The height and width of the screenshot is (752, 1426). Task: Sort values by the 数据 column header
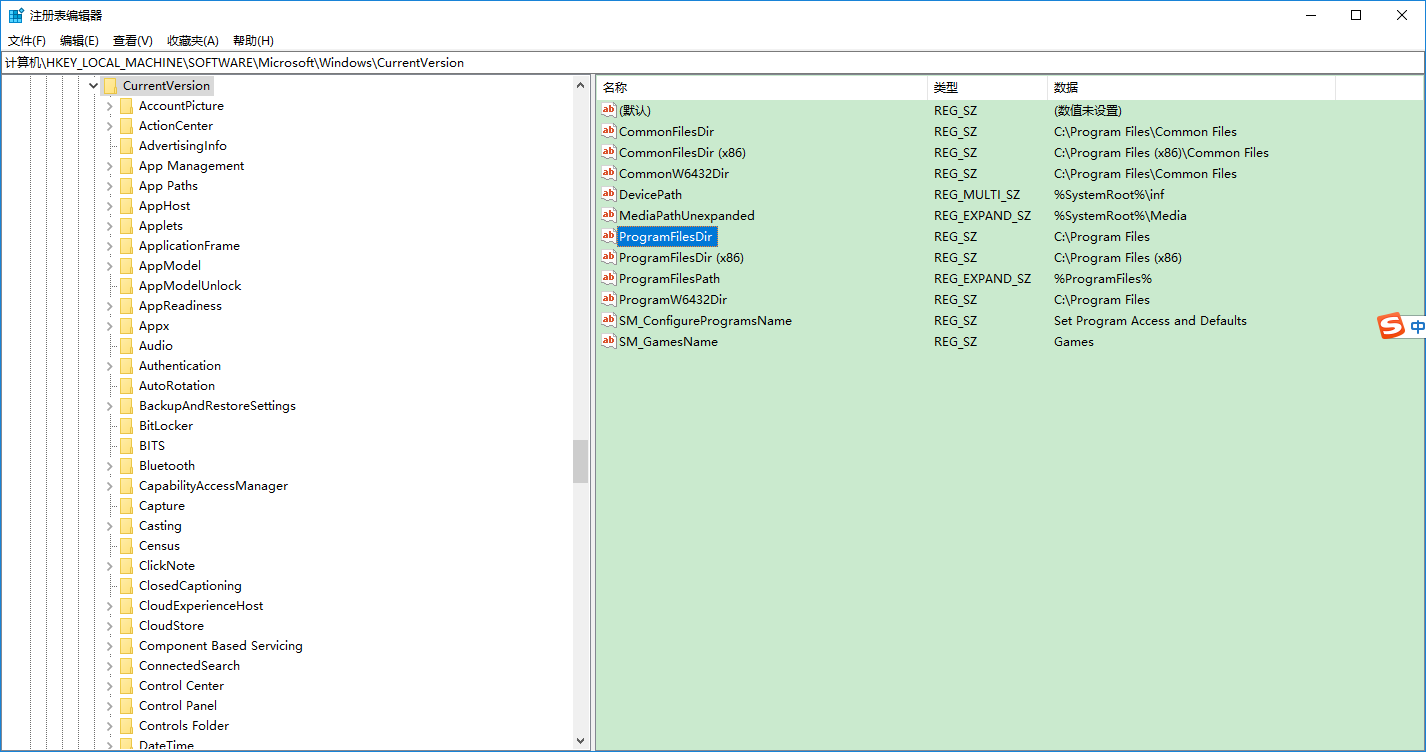pos(1192,88)
